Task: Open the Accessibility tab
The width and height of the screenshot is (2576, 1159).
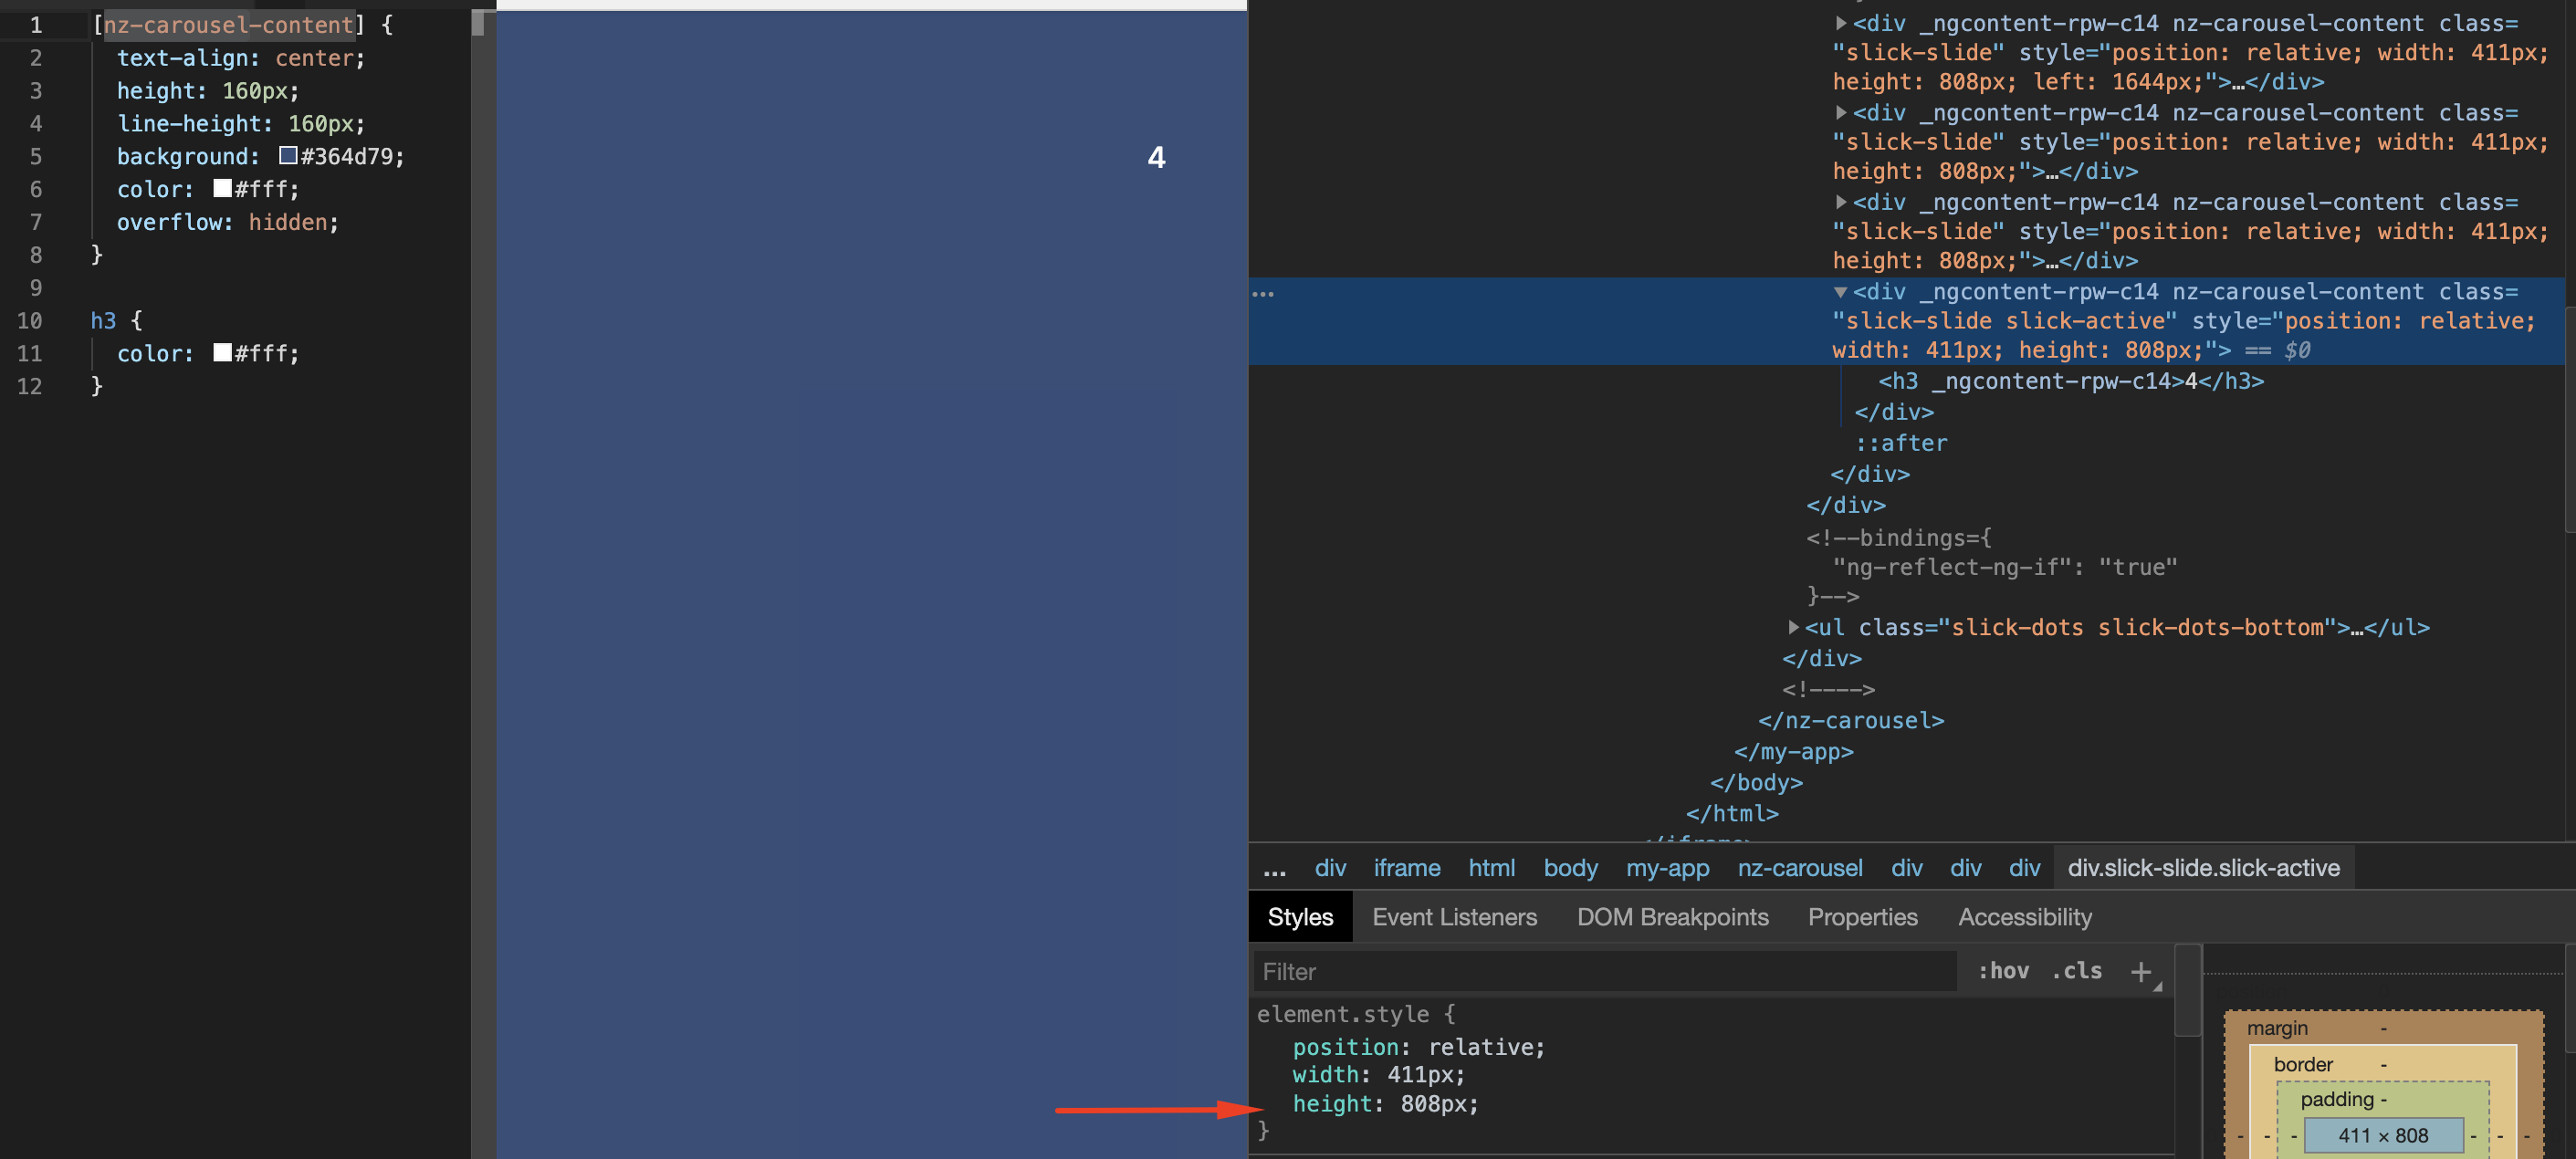Action: click(x=2024, y=917)
